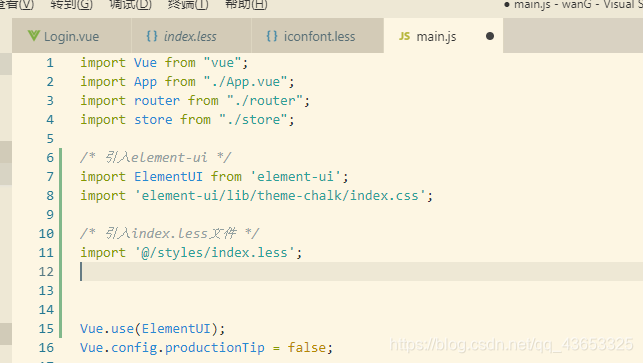Viewport: 643px width, 363px height.
Task: Close main.js via its unsaved dot indicator
Action: [490, 36]
